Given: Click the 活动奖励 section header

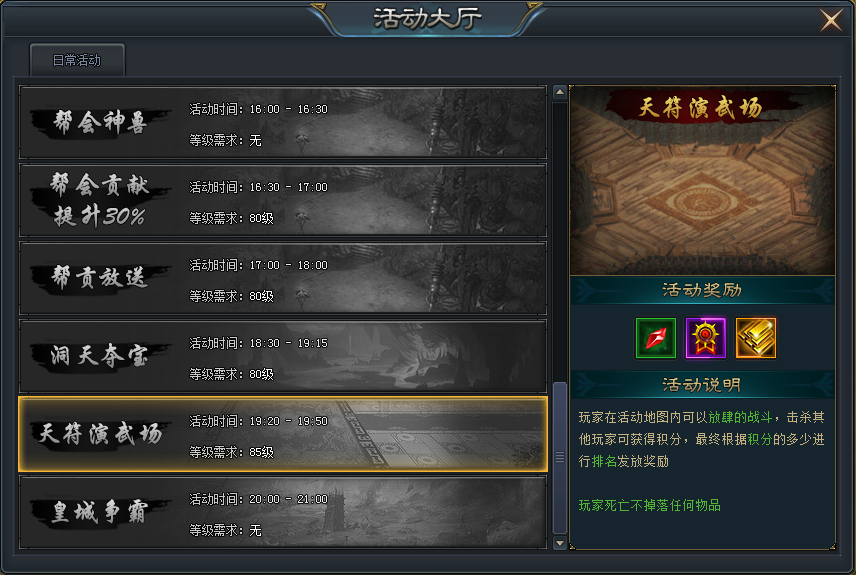Looking at the screenshot, I should pos(702,290).
